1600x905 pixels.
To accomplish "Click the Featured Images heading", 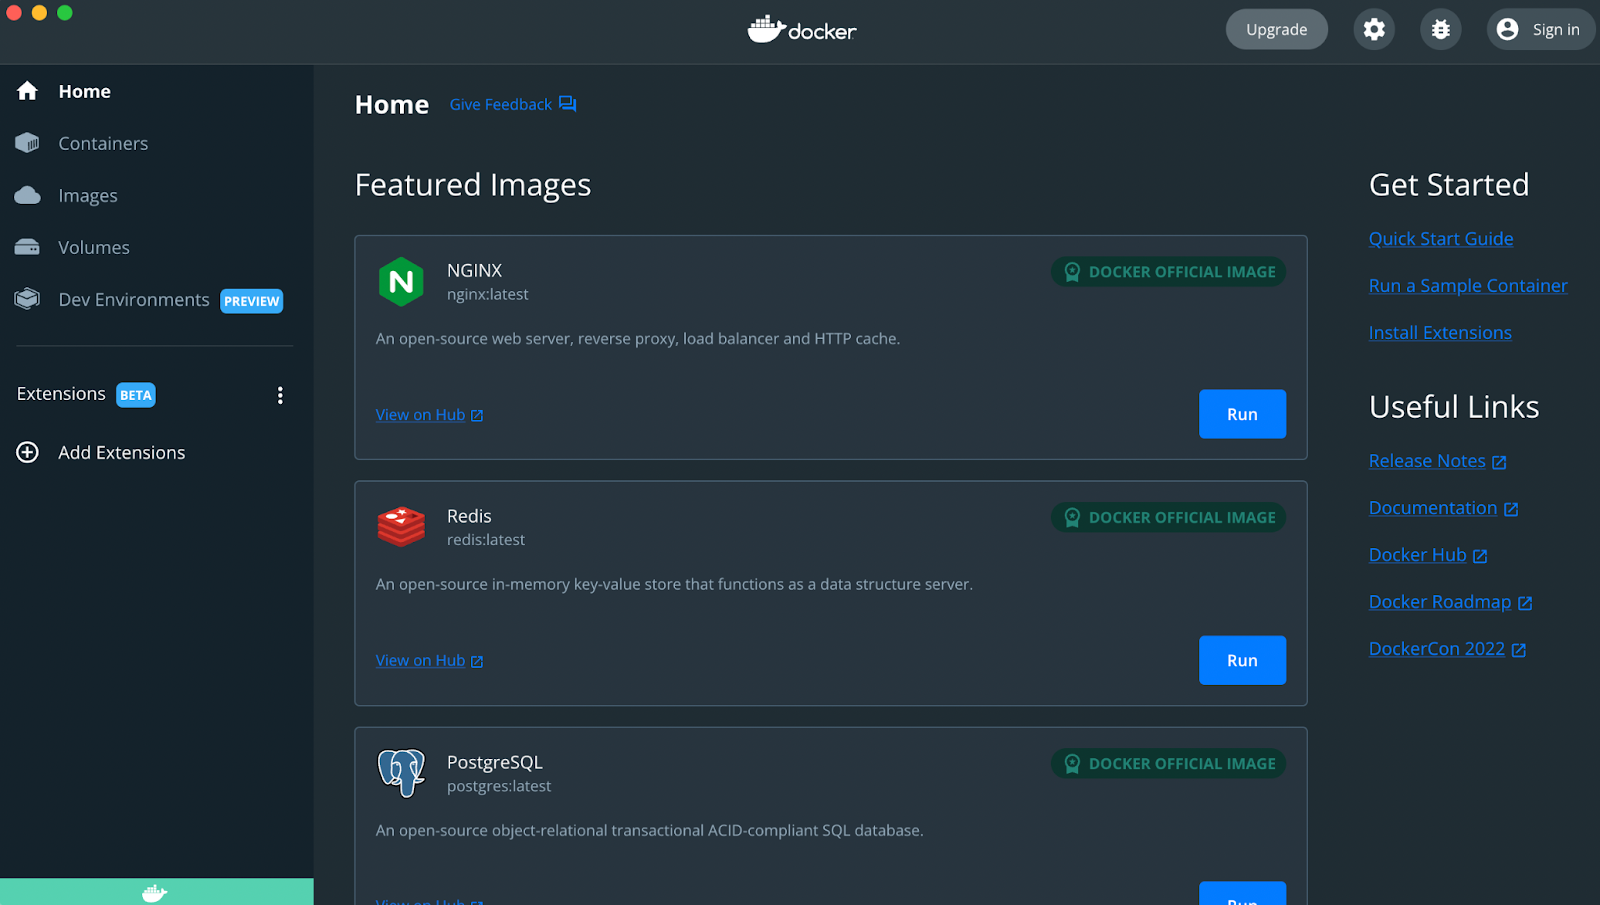I will pyautogui.click(x=473, y=185).
